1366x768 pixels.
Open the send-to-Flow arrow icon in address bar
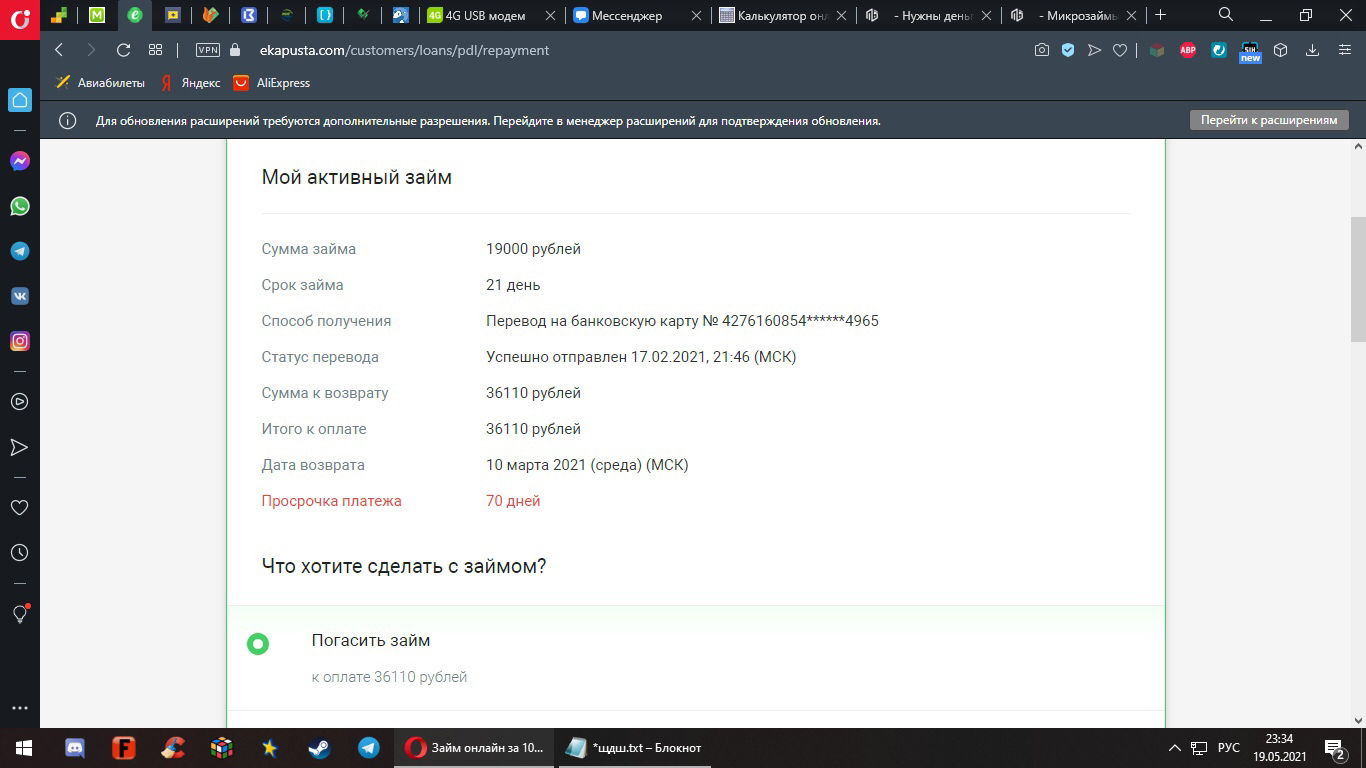point(1094,50)
